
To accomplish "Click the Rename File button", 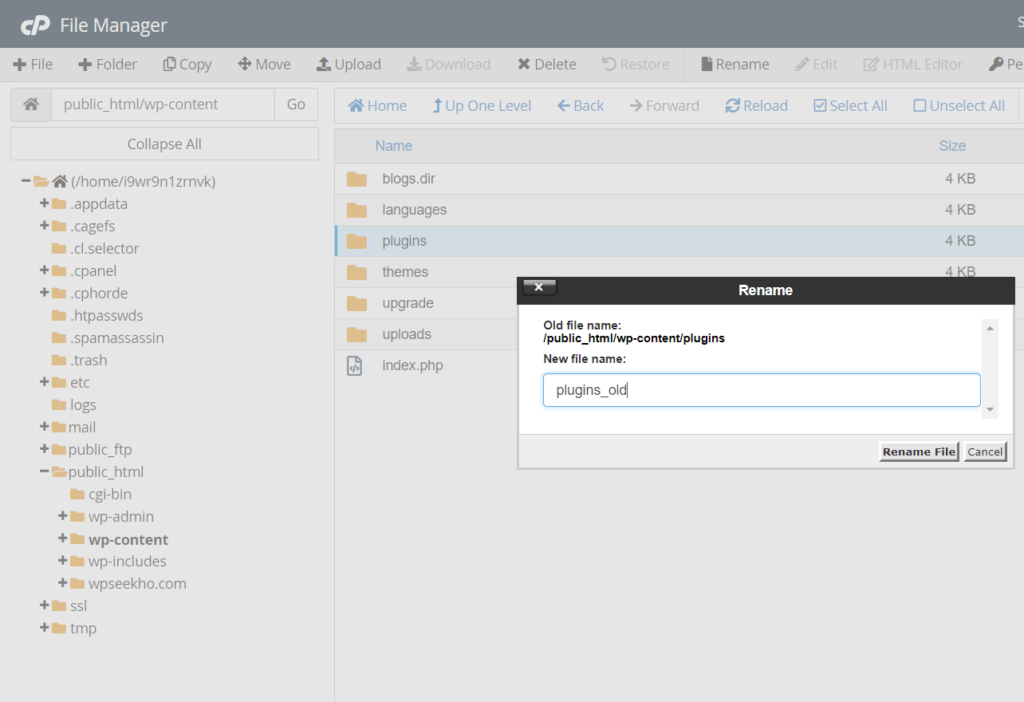I will pos(919,451).
